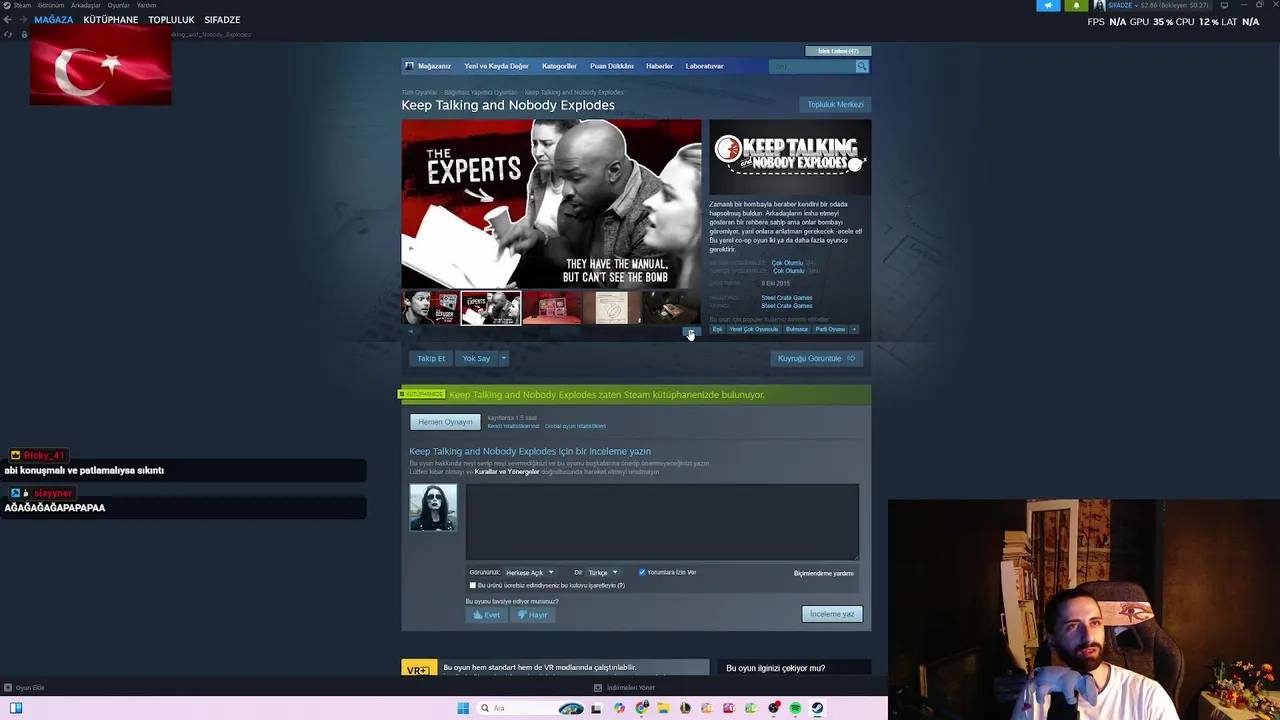Viewport: 1280px width, 720px height.
Task: Toggle the Yorumlara İzin Ver checkbox
Action: (x=642, y=572)
